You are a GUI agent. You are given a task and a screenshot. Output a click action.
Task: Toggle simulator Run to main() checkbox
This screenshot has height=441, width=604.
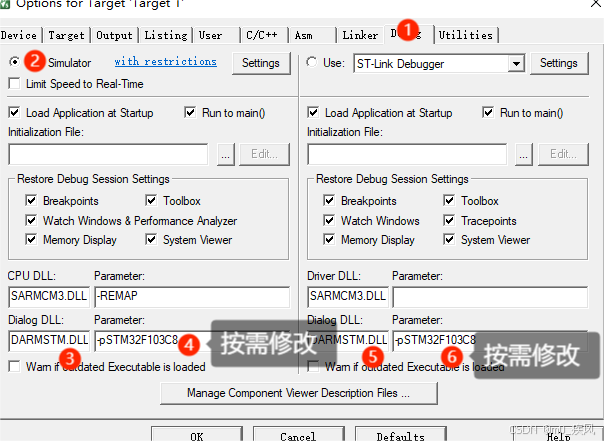[x=190, y=113]
